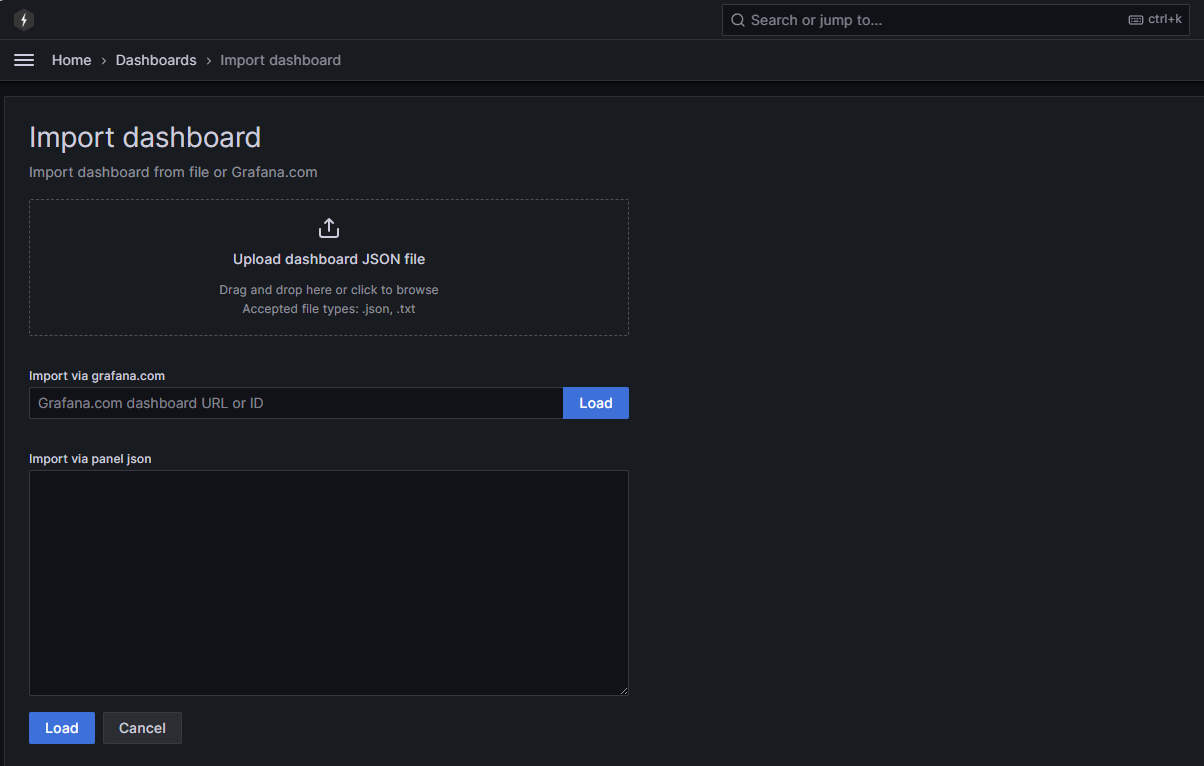Click the Load button beside Cancel

(62, 728)
